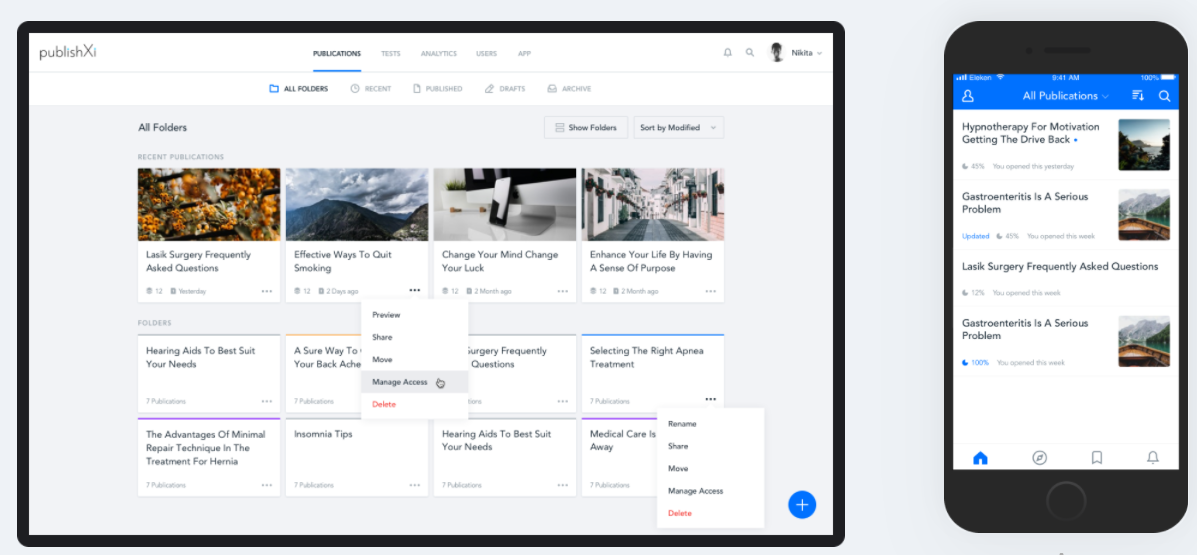Viewport: 1197px width, 555px height.
Task: Tap the Explore compass icon on phone
Action: (1039, 458)
